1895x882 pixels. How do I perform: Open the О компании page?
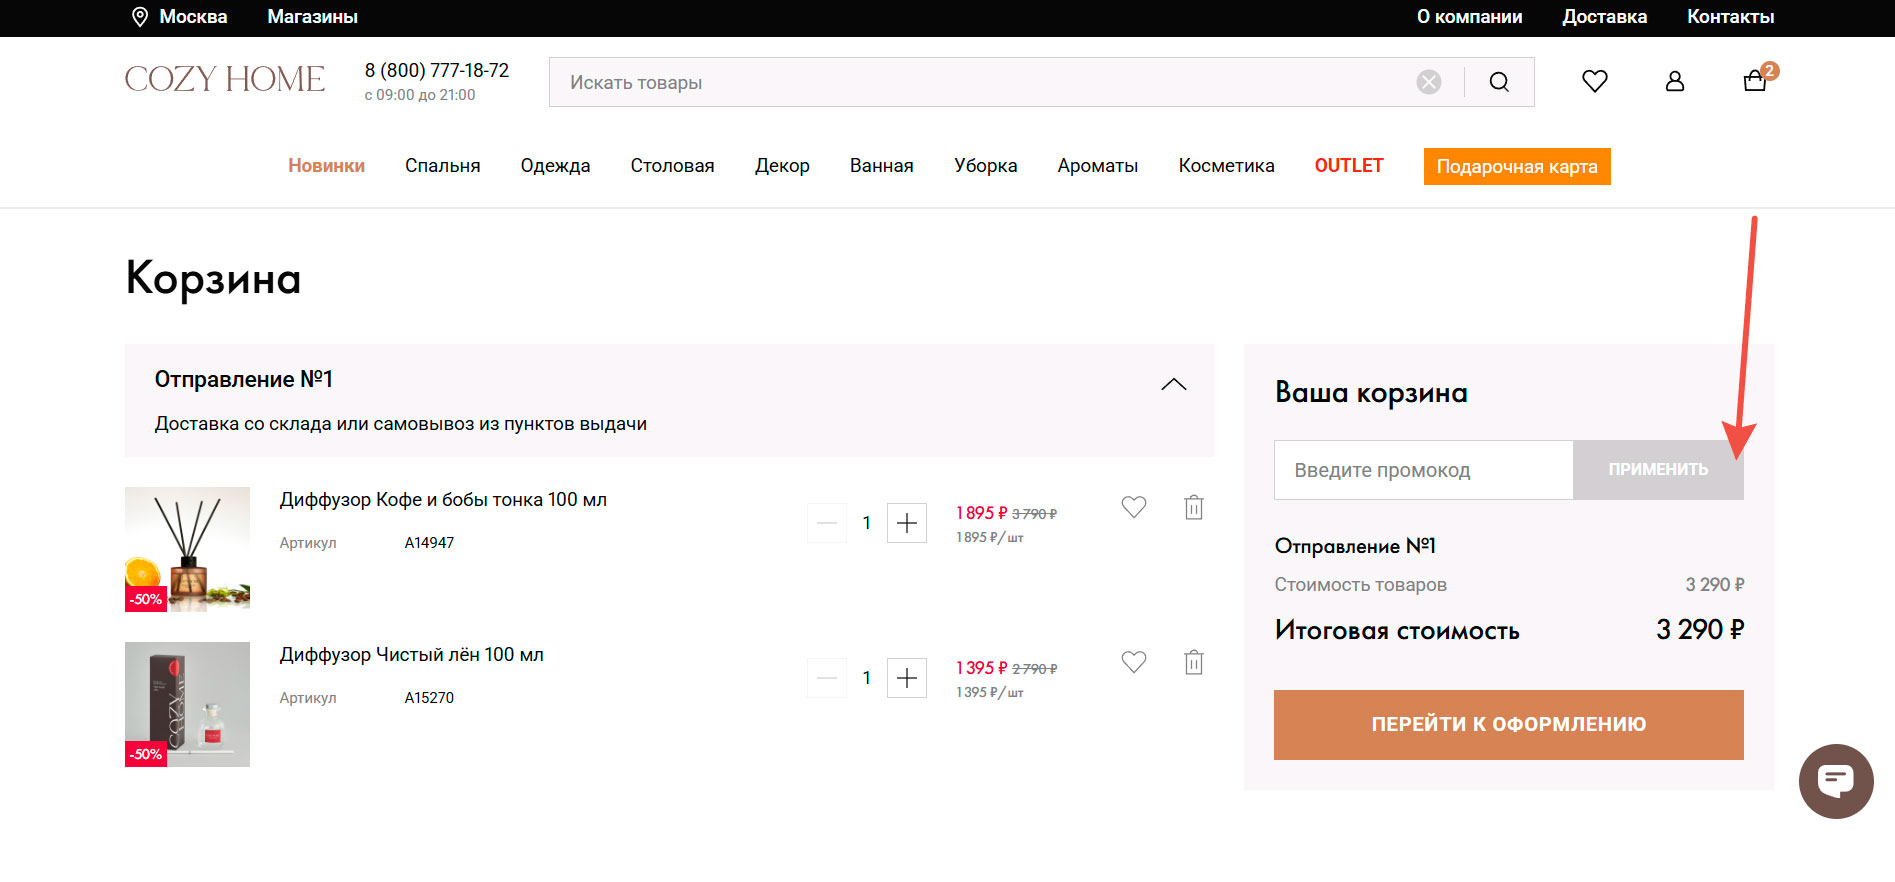click(x=1469, y=17)
